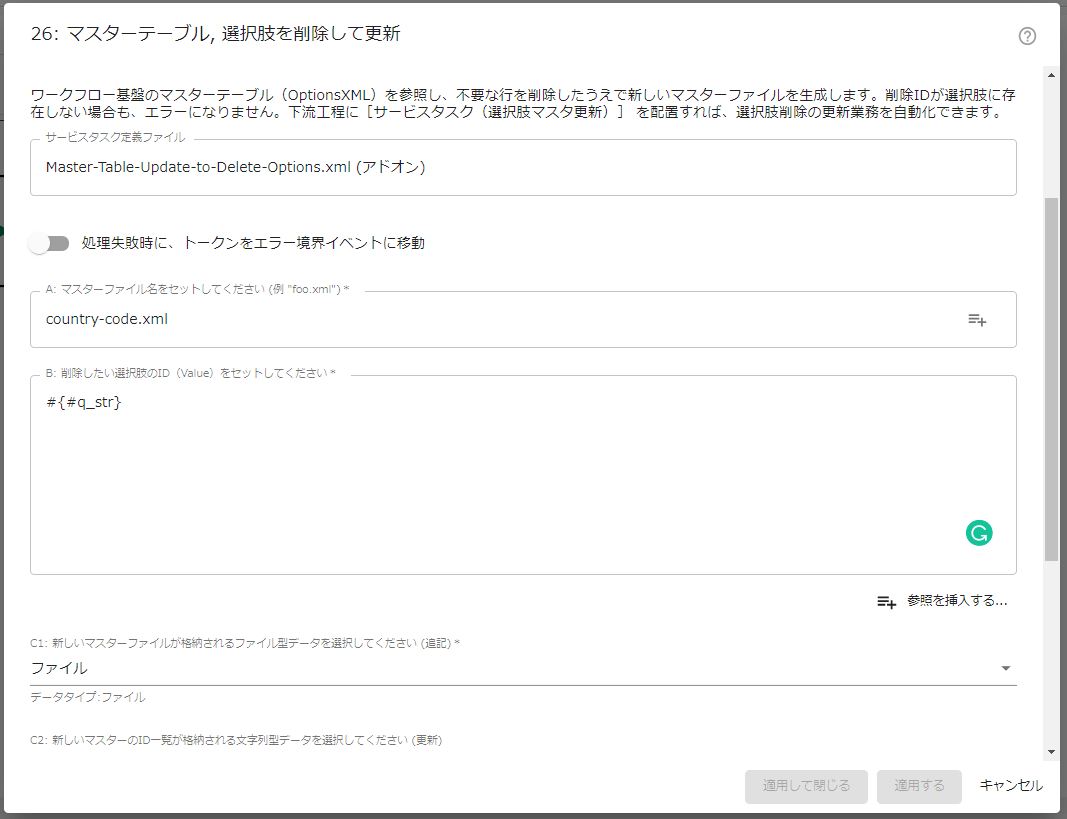The image size is (1067, 819).
Task: Click the green Grammarly icon in field B
Action: [x=979, y=533]
